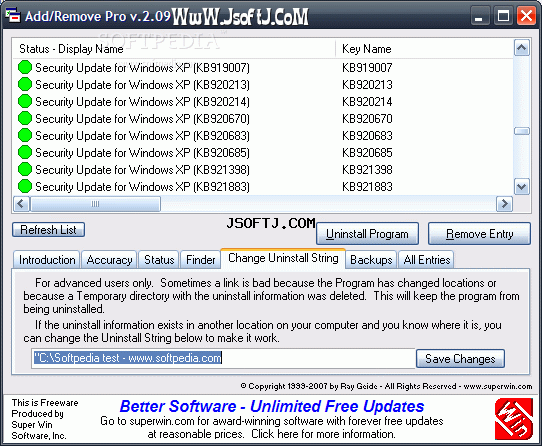Click the Remove Entry button
This screenshot has width=542, height=446.
pos(479,234)
